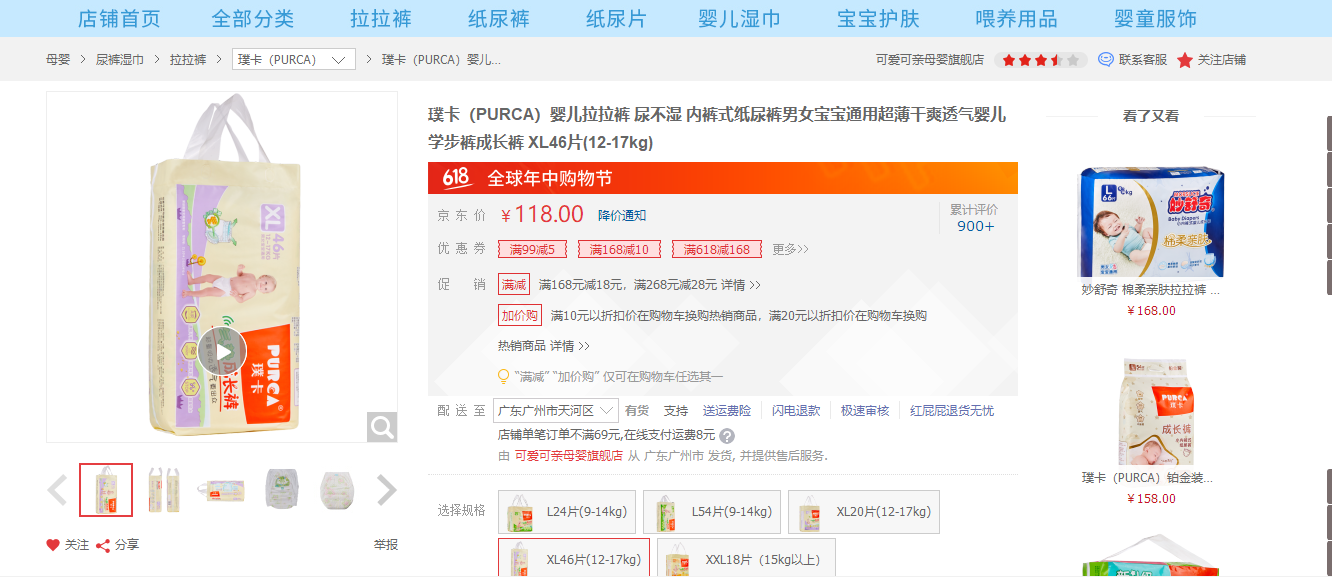The image size is (1332, 577).
Task: Expand more coupons with 更多>>
Action: coord(790,249)
